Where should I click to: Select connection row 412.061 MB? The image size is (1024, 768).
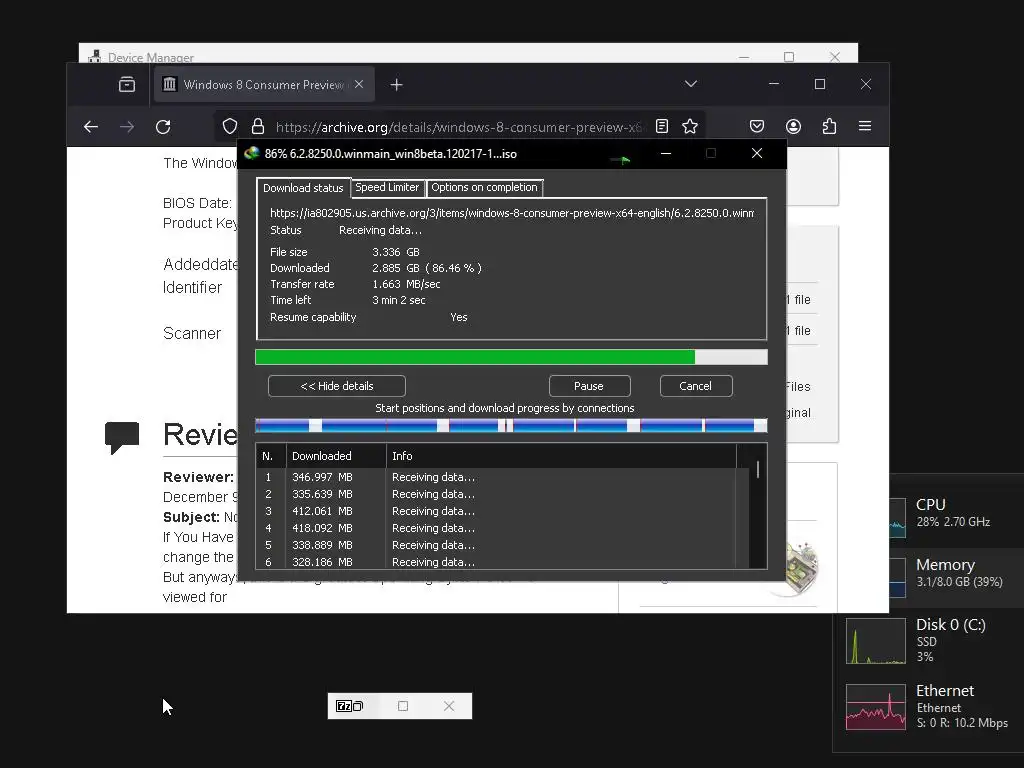(x=496, y=511)
